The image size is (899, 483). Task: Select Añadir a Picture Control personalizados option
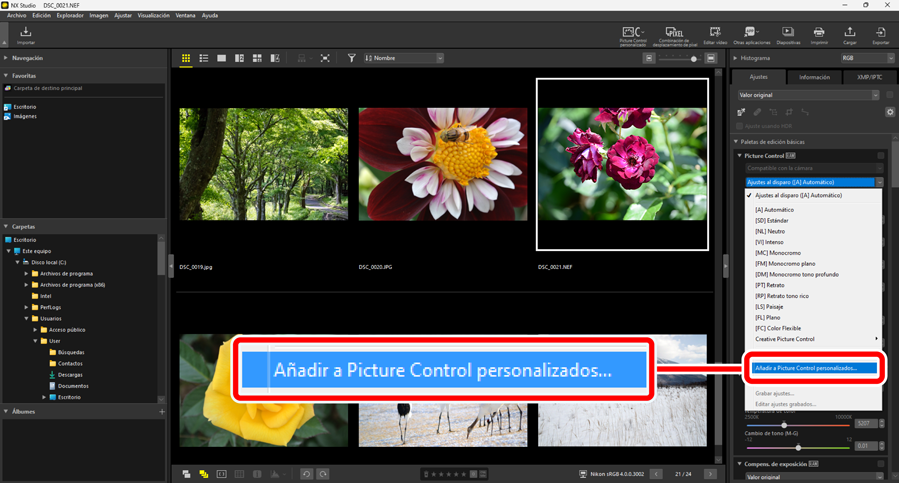[x=813, y=368]
